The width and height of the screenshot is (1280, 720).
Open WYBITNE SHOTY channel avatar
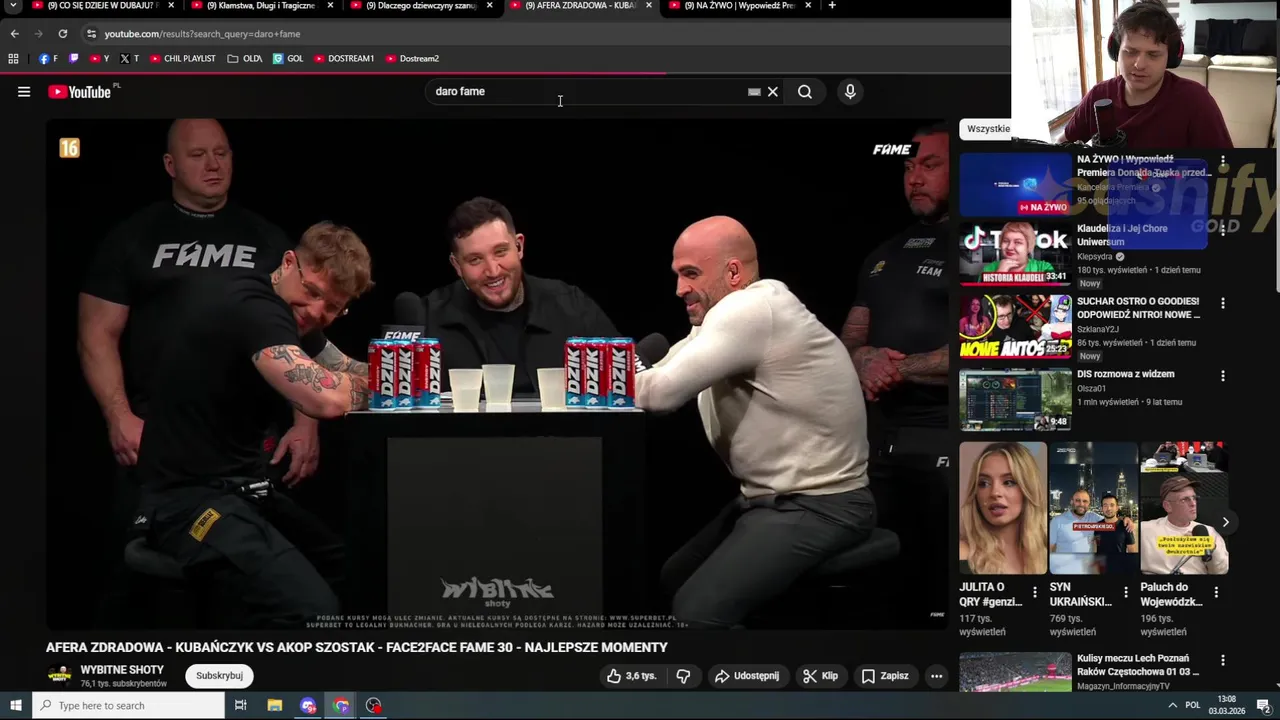coord(60,675)
